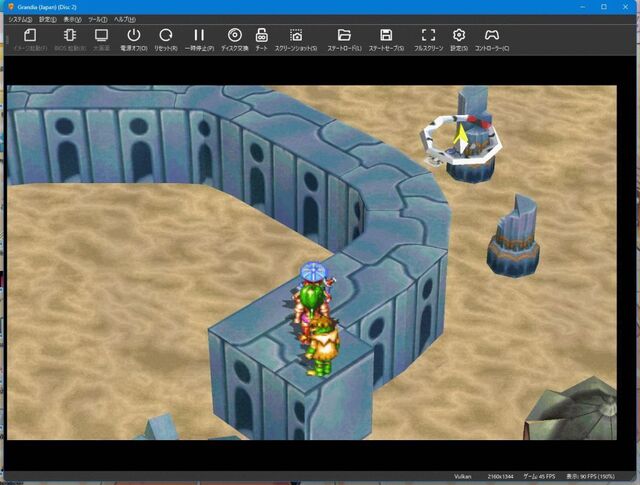Image resolution: width=640 pixels, height=485 pixels.
Task: Open the ツール menu
Action: pos(98,20)
